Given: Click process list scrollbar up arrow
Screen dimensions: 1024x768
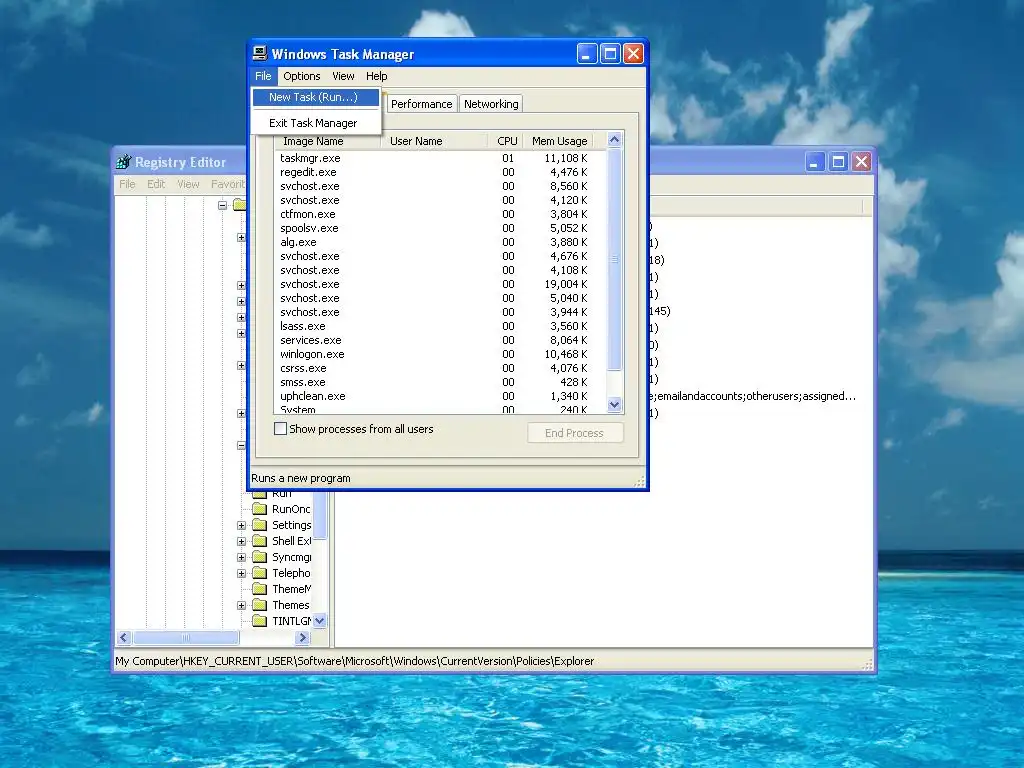Looking at the screenshot, I should pos(614,139).
